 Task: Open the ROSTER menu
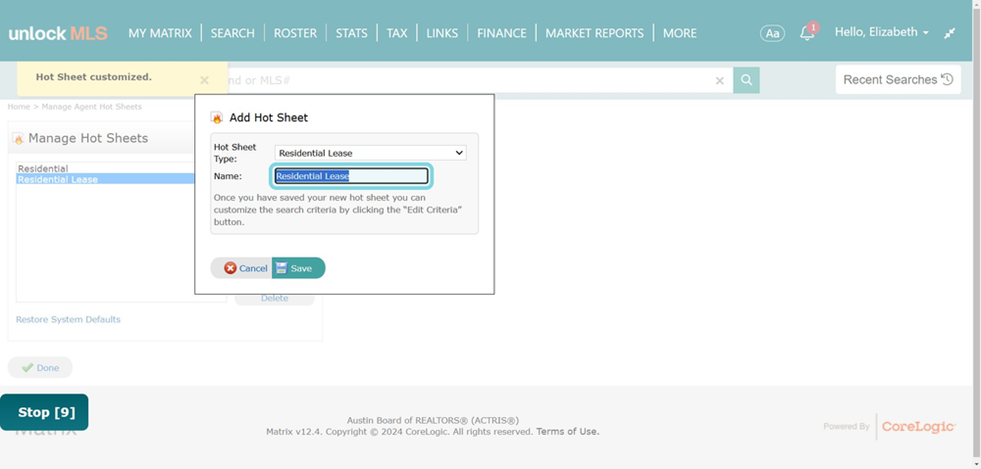pyautogui.click(x=295, y=33)
